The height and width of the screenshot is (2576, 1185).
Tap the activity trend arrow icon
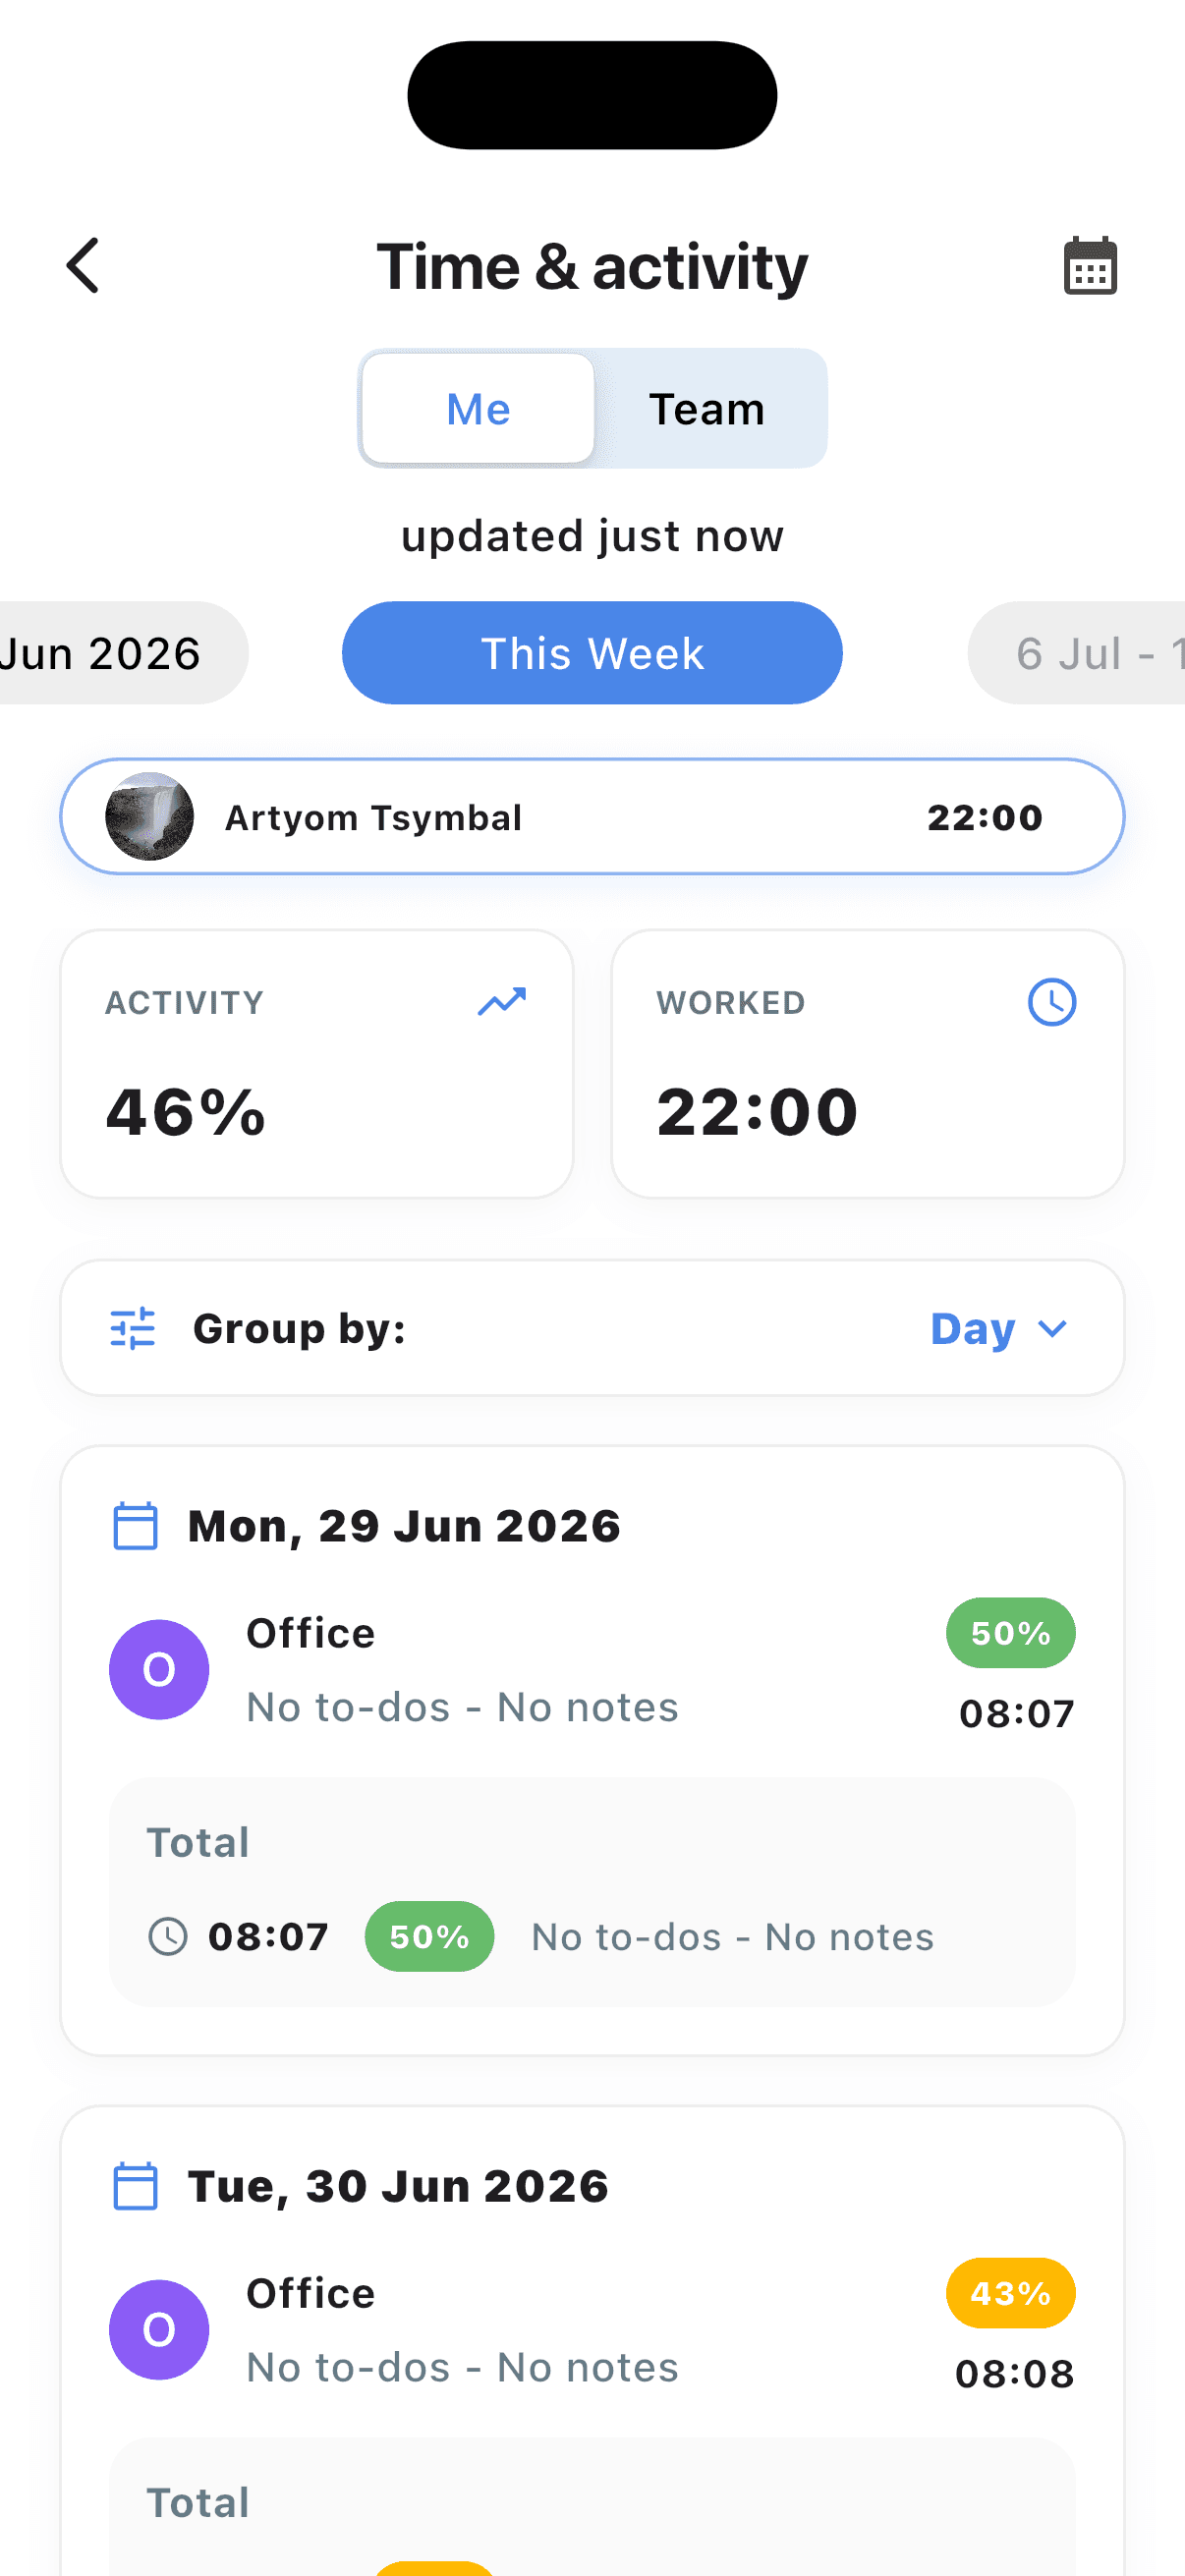coord(502,1001)
